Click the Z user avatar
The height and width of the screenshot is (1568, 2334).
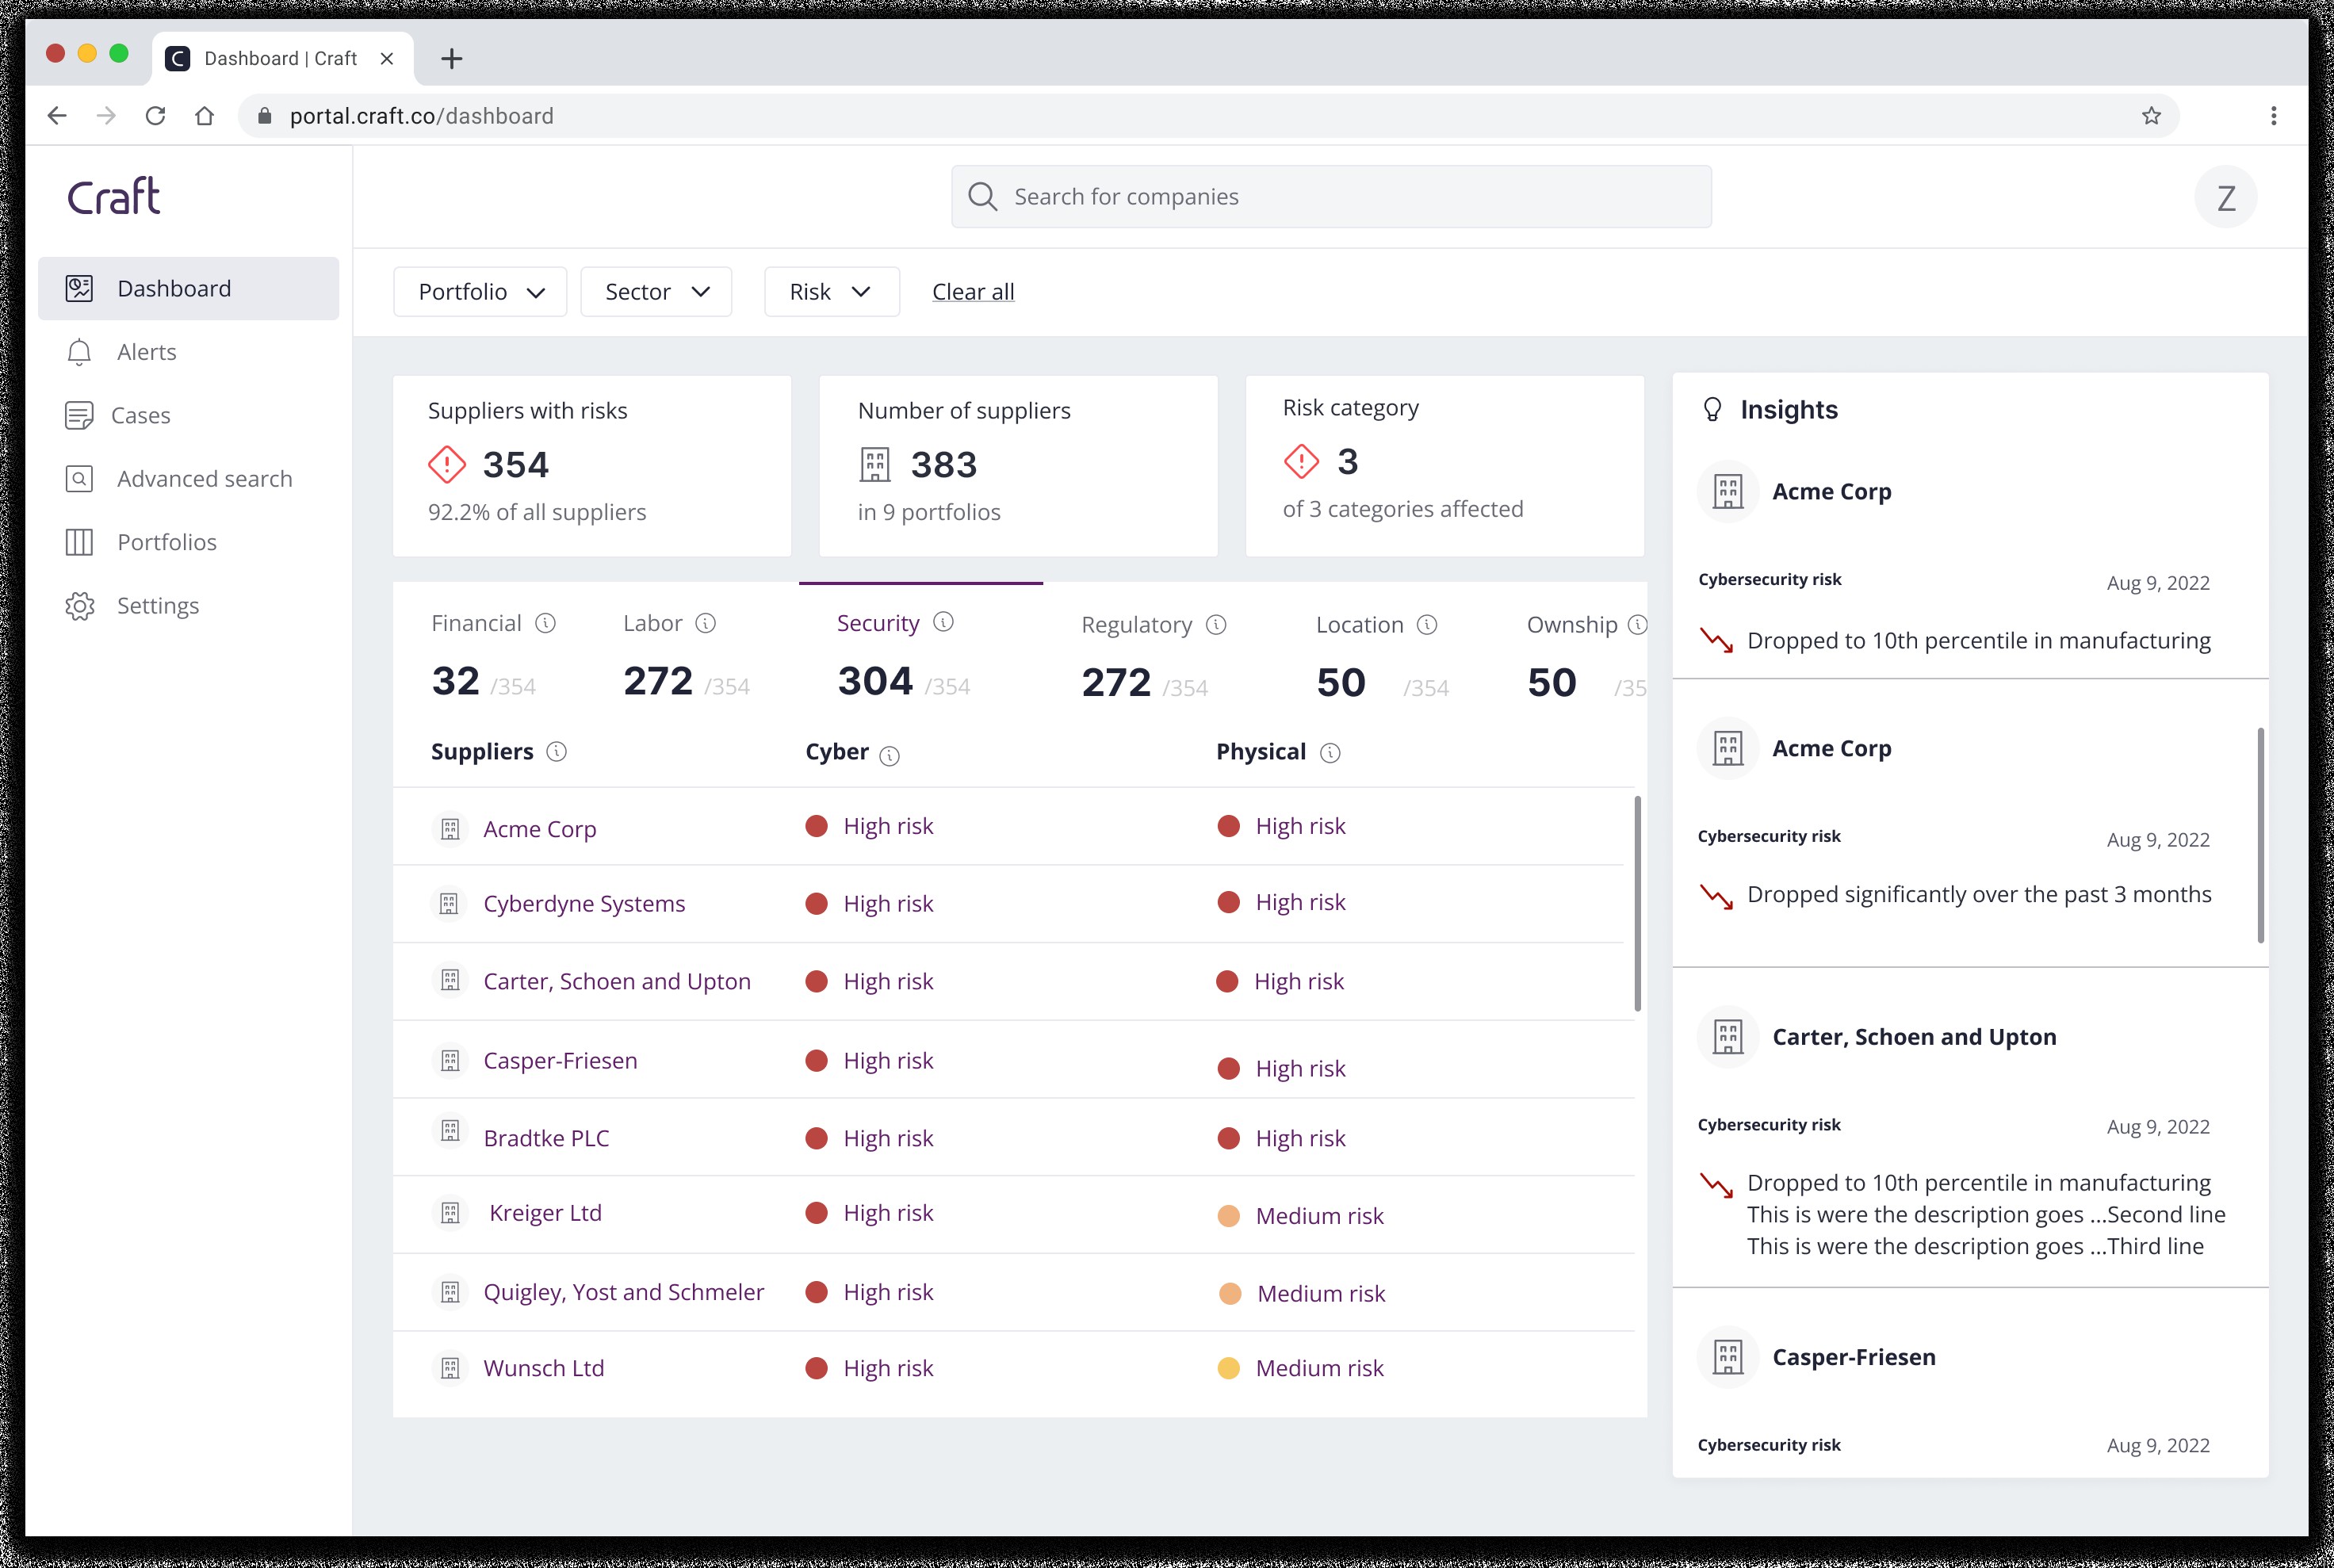pos(2226,197)
